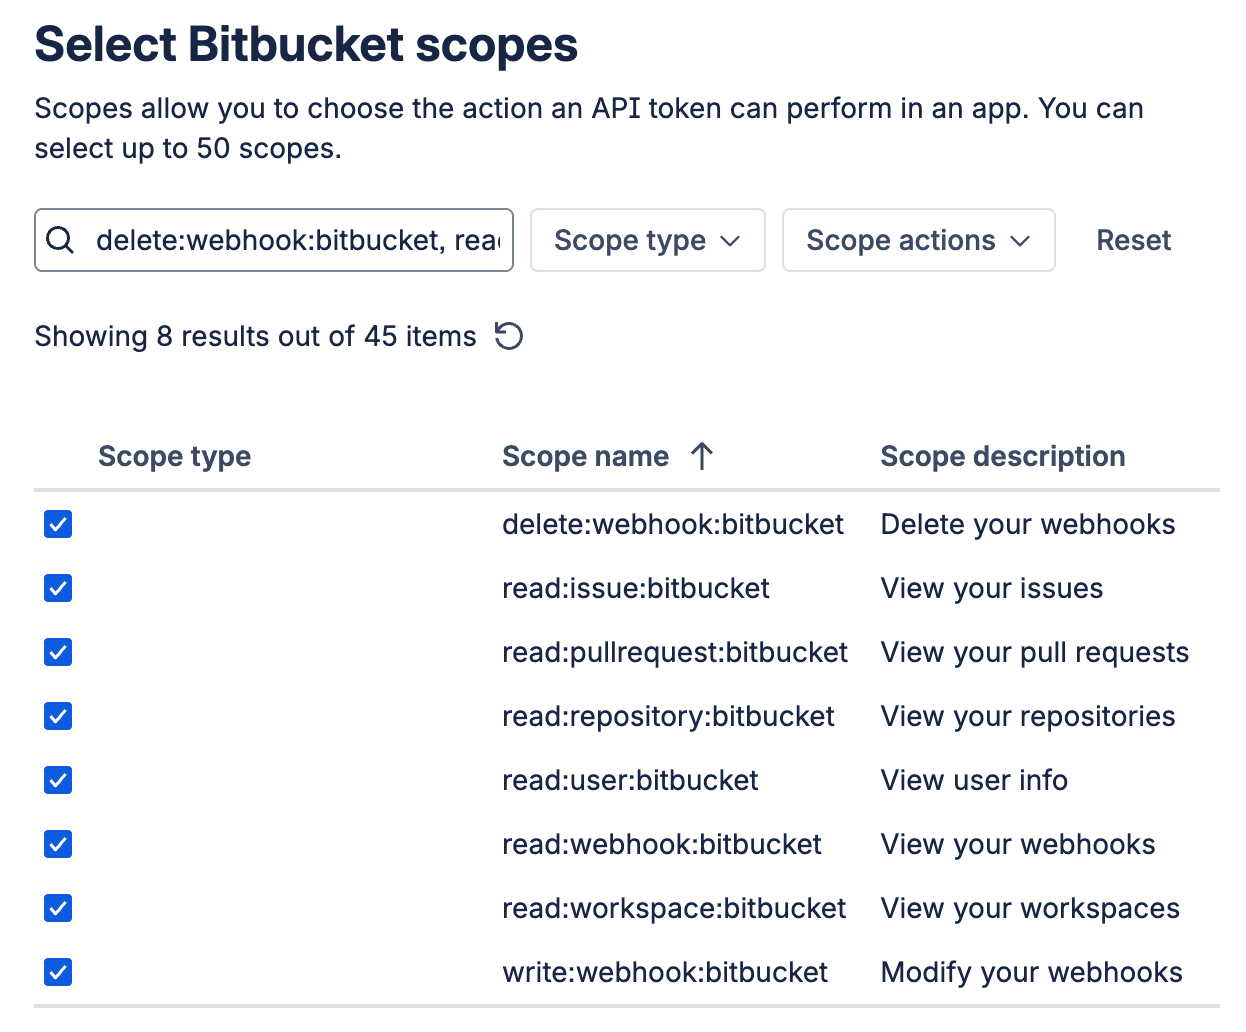Click the Modify your webhooks description

(x=1031, y=972)
